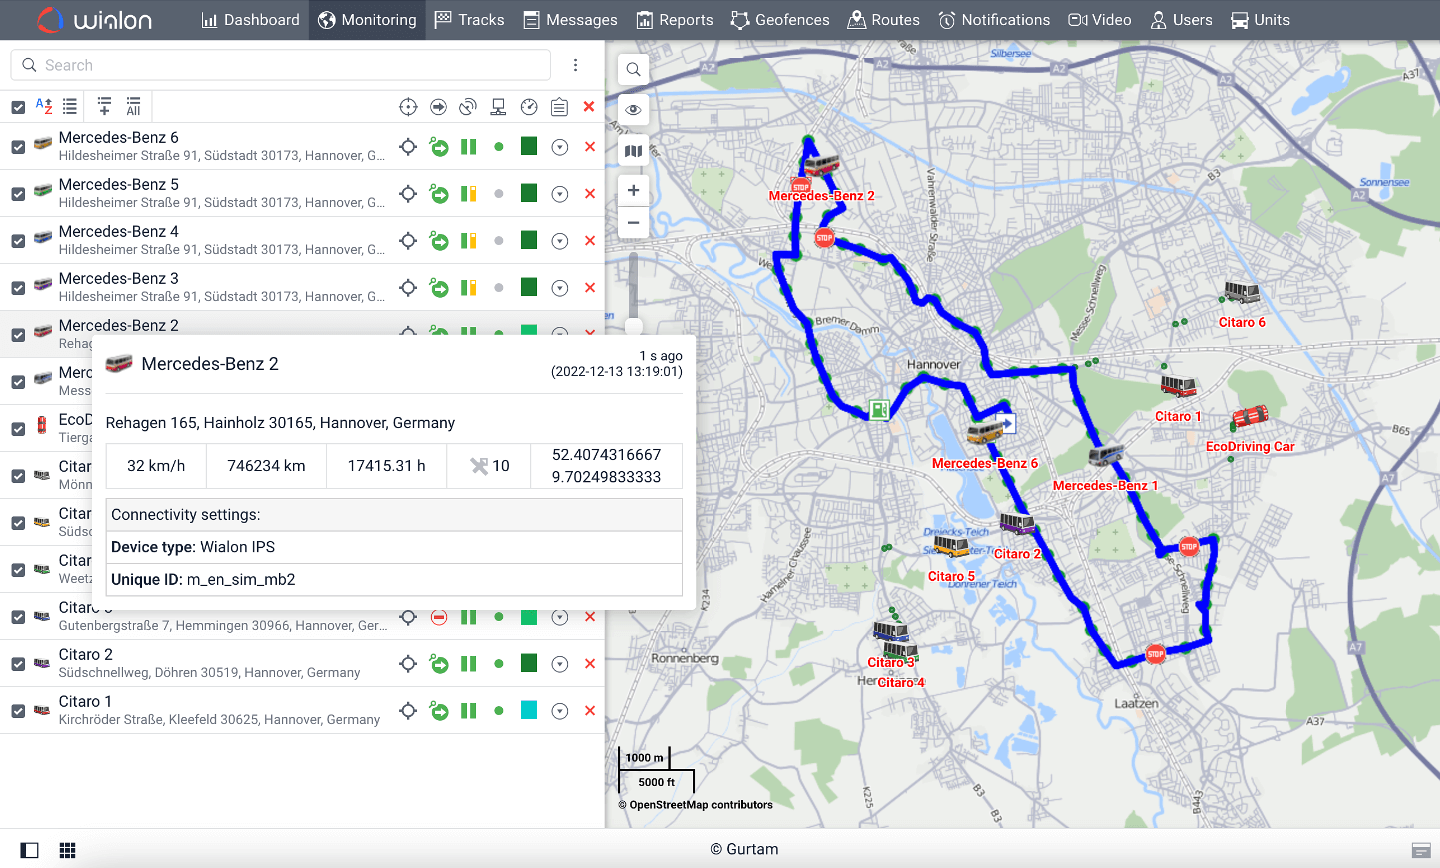
Task: Toggle the select-all units checkbox
Action: (17, 106)
